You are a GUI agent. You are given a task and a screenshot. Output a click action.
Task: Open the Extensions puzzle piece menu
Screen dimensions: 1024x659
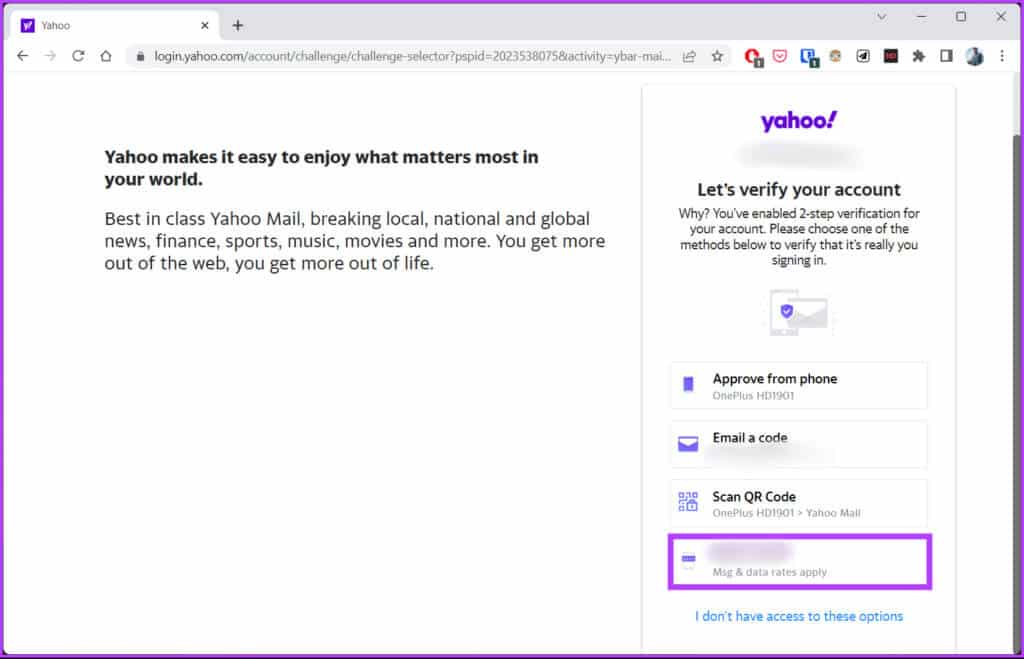click(918, 56)
